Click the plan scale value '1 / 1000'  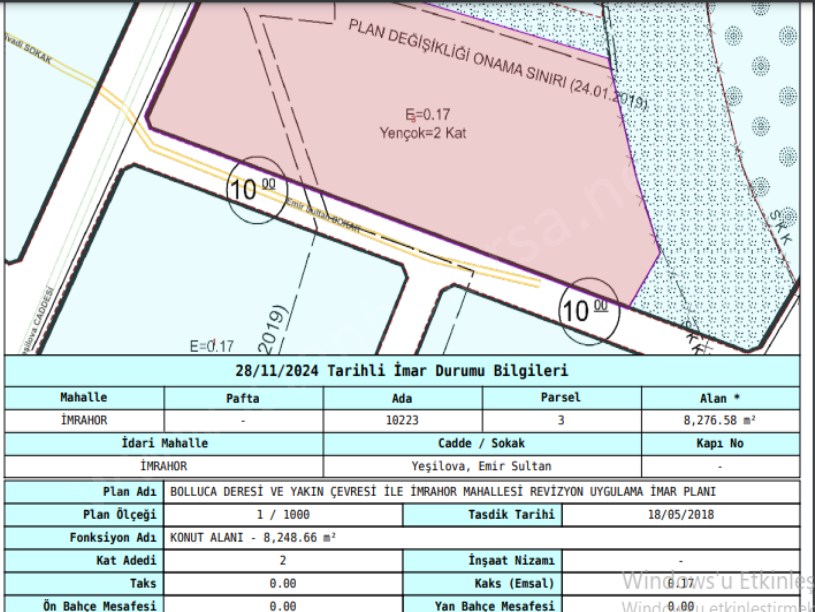283,515
